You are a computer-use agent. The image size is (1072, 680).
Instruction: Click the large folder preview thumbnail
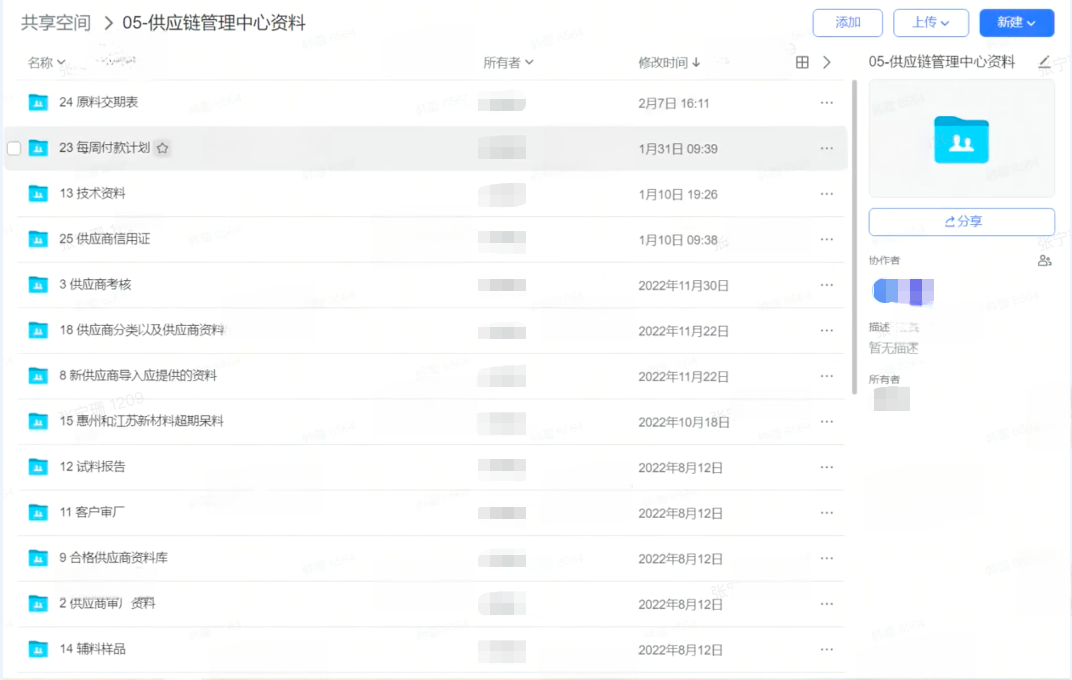[x=961, y=139]
